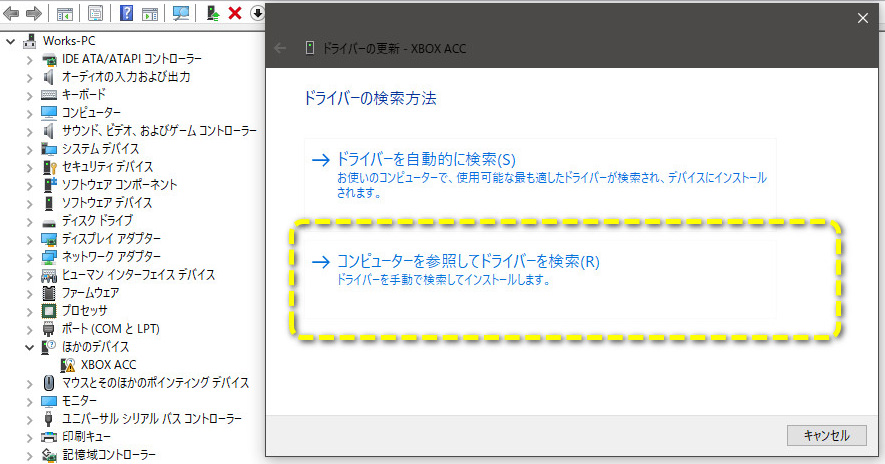Click the モニター label text
Image resolution: width=885 pixels, height=464 pixels.
point(79,401)
